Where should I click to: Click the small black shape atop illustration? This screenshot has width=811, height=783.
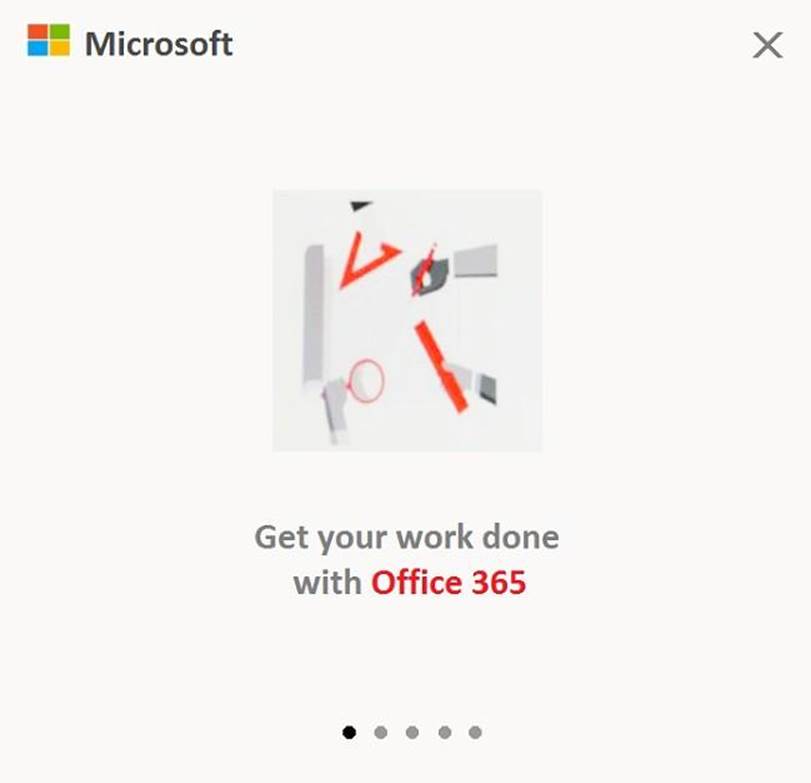(x=361, y=206)
